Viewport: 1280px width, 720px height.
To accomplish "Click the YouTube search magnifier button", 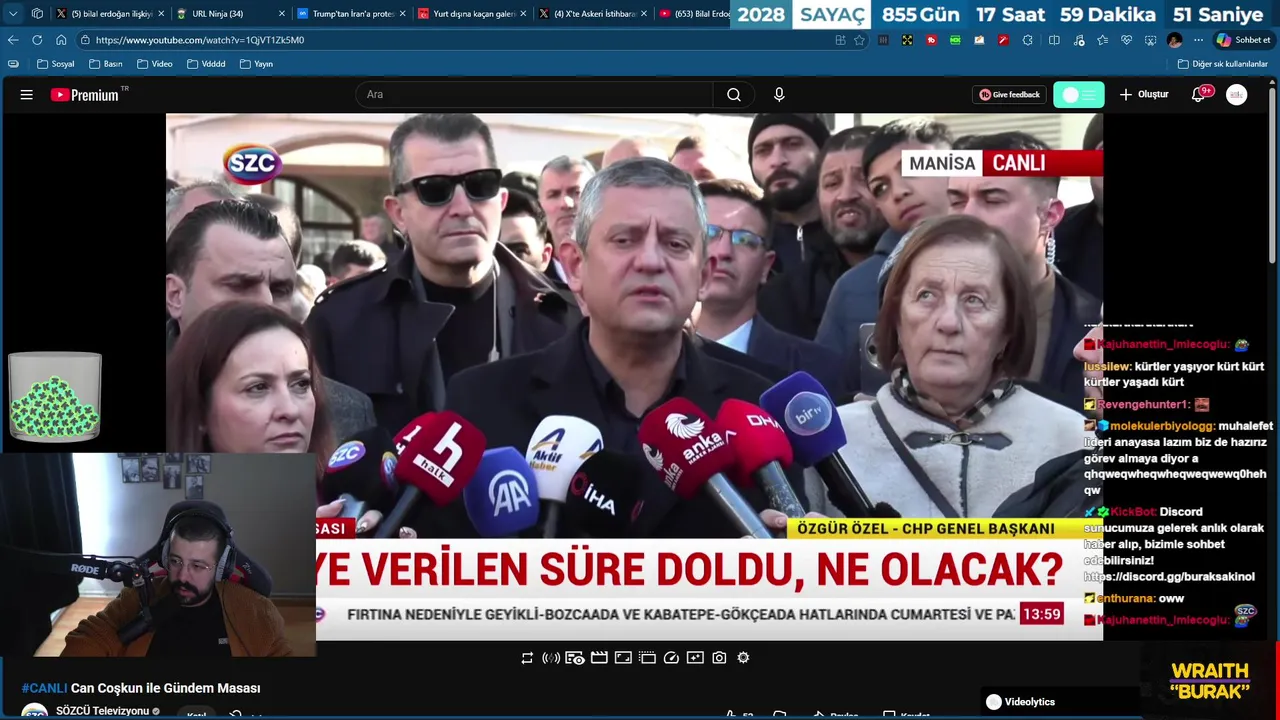I will [734, 95].
